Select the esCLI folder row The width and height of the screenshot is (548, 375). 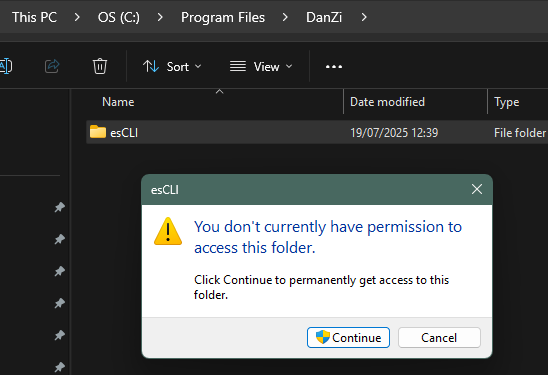317,132
